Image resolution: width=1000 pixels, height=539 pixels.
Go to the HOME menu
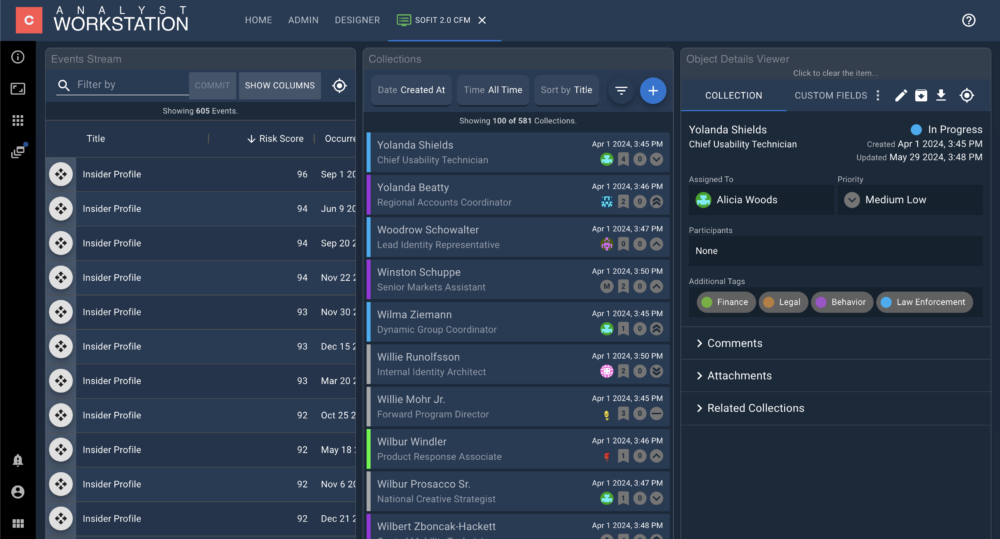pyautogui.click(x=258, y=20)
